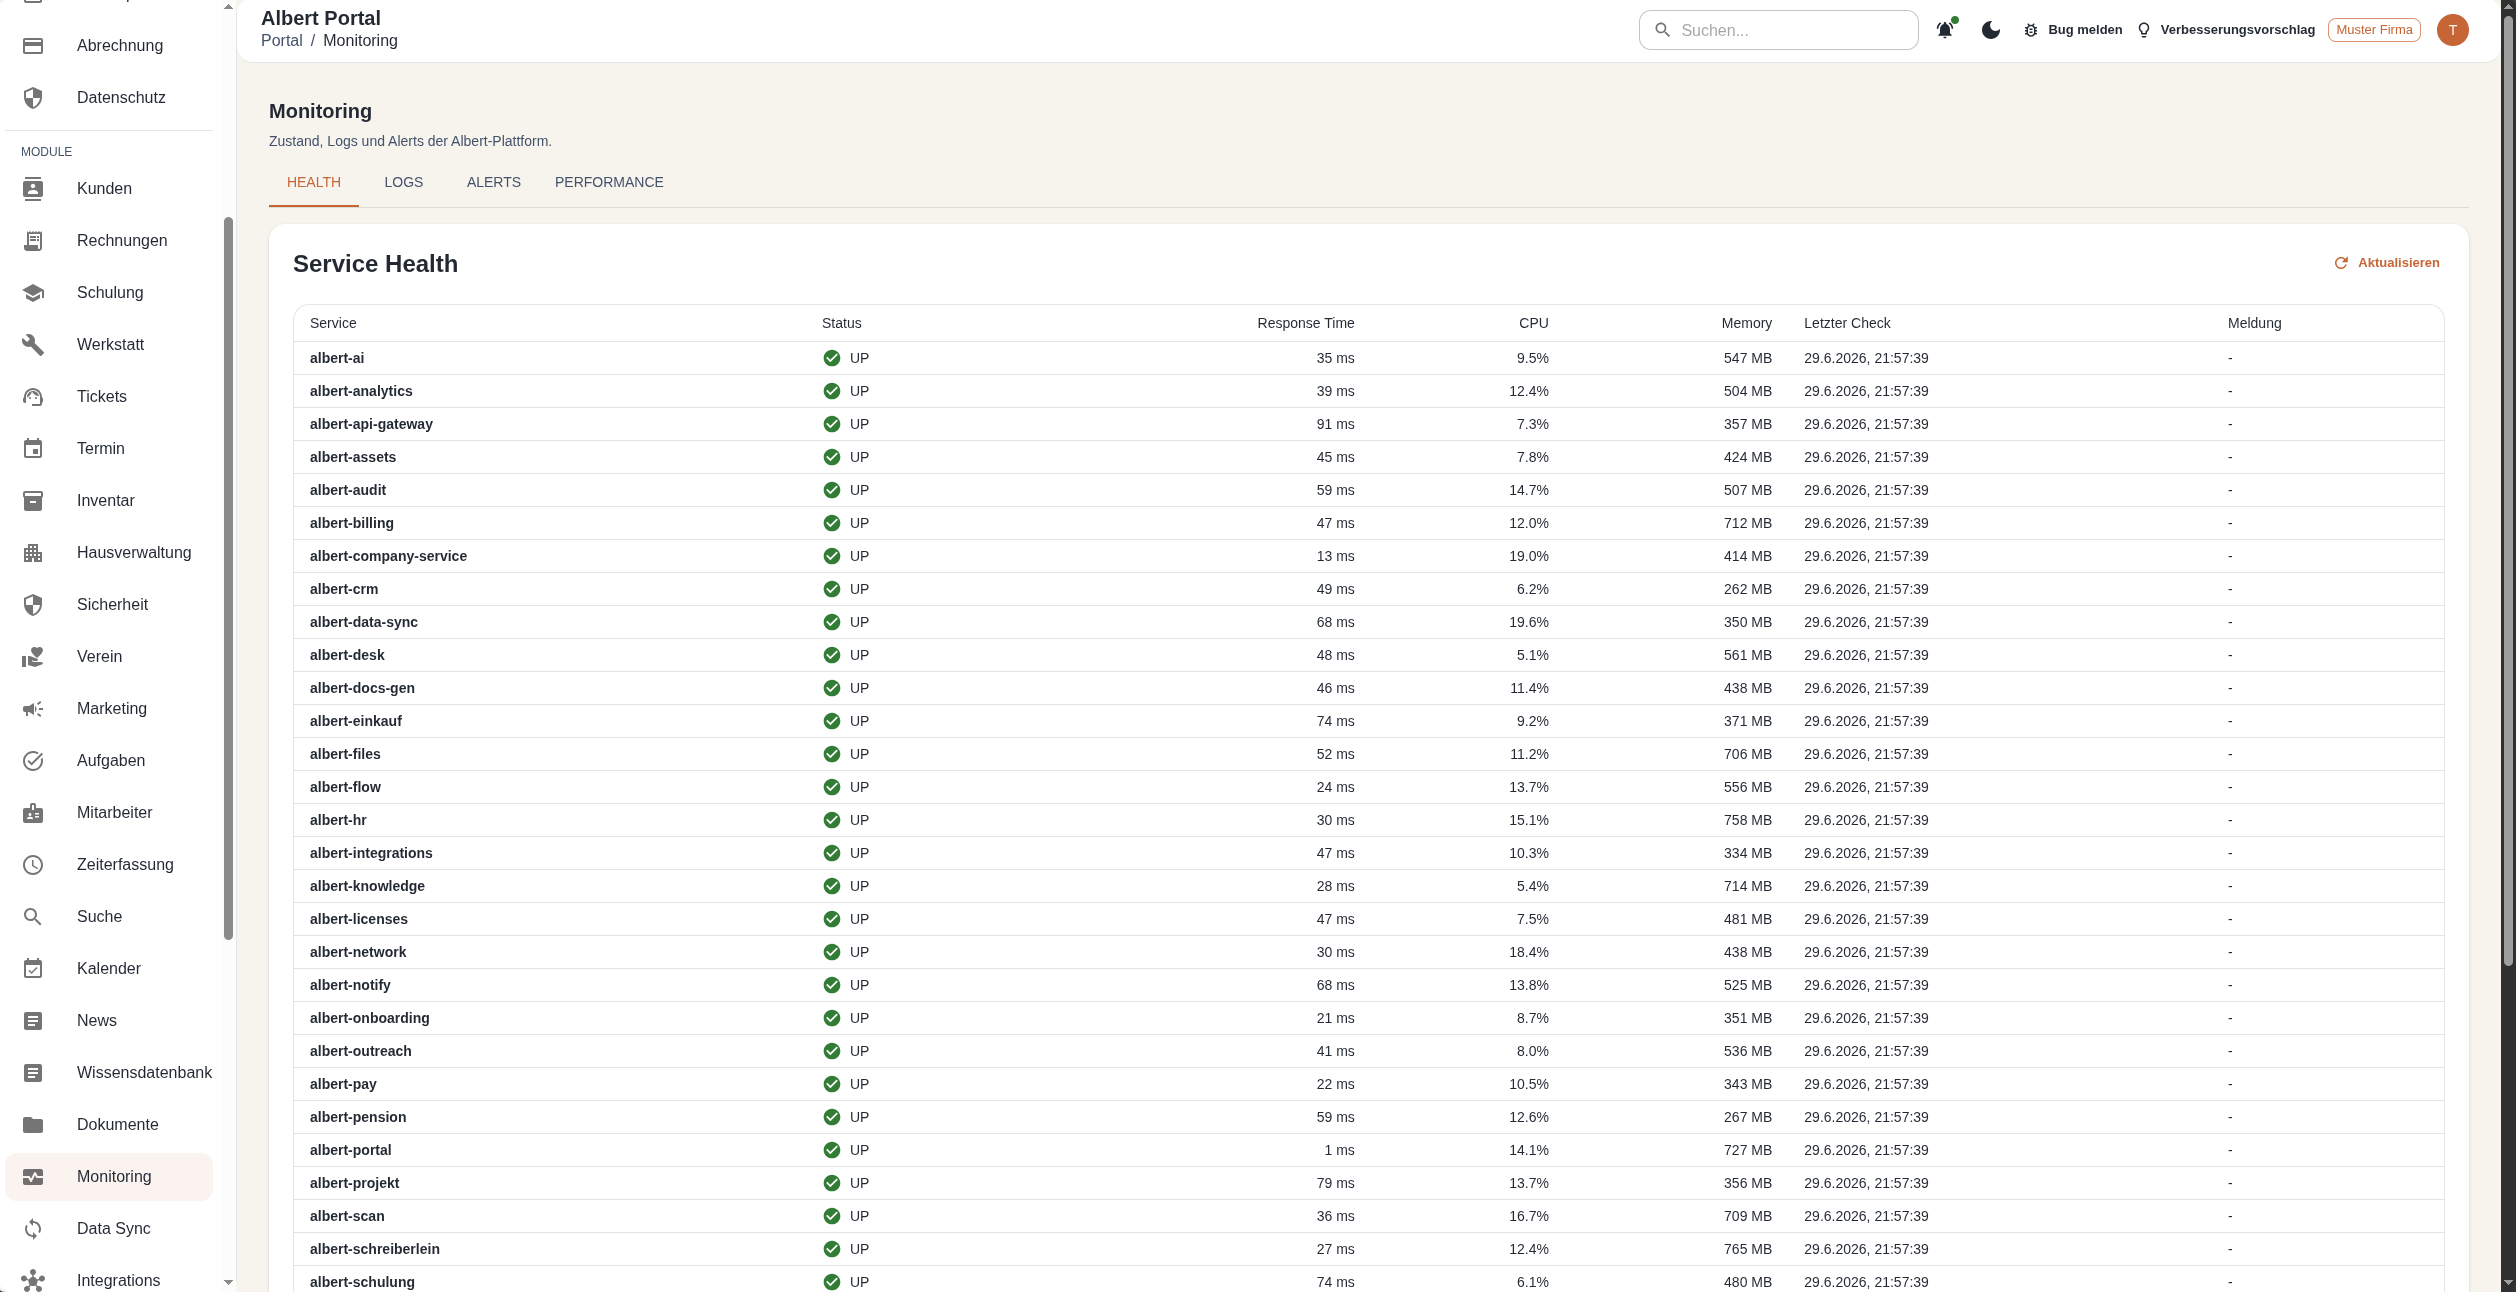Click the Service column header
The height and width of the screenshot is (1292, 2516).
(333, 323)
